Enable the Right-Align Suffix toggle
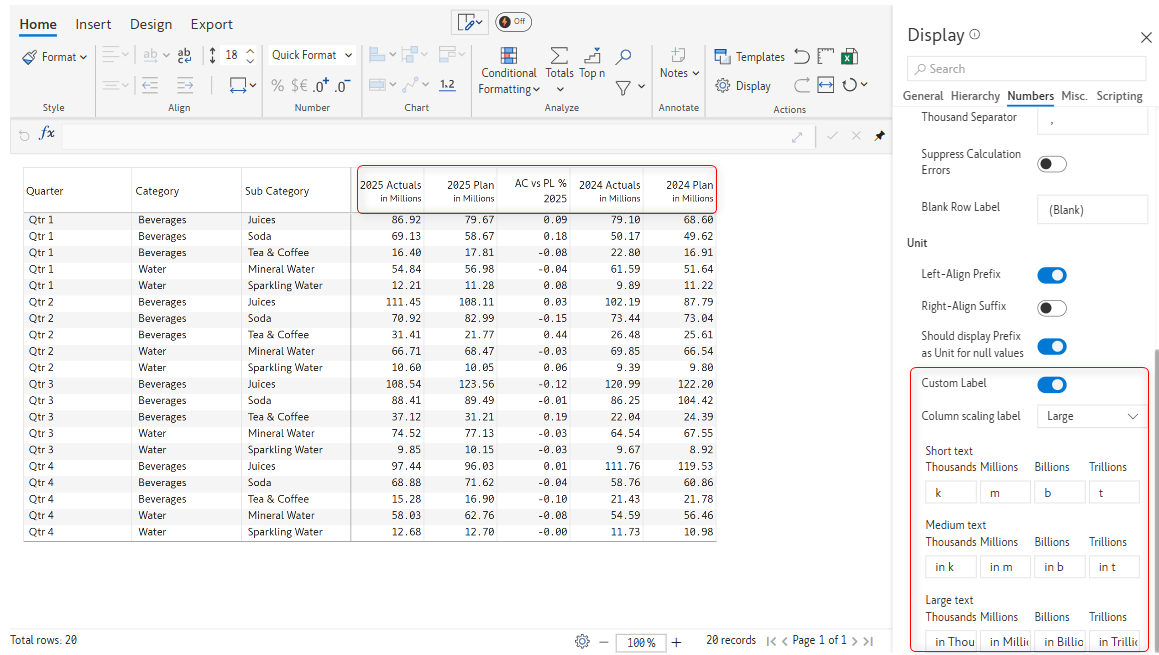The width and height of the screenshot is (1159, 655). pos(1051,308)
